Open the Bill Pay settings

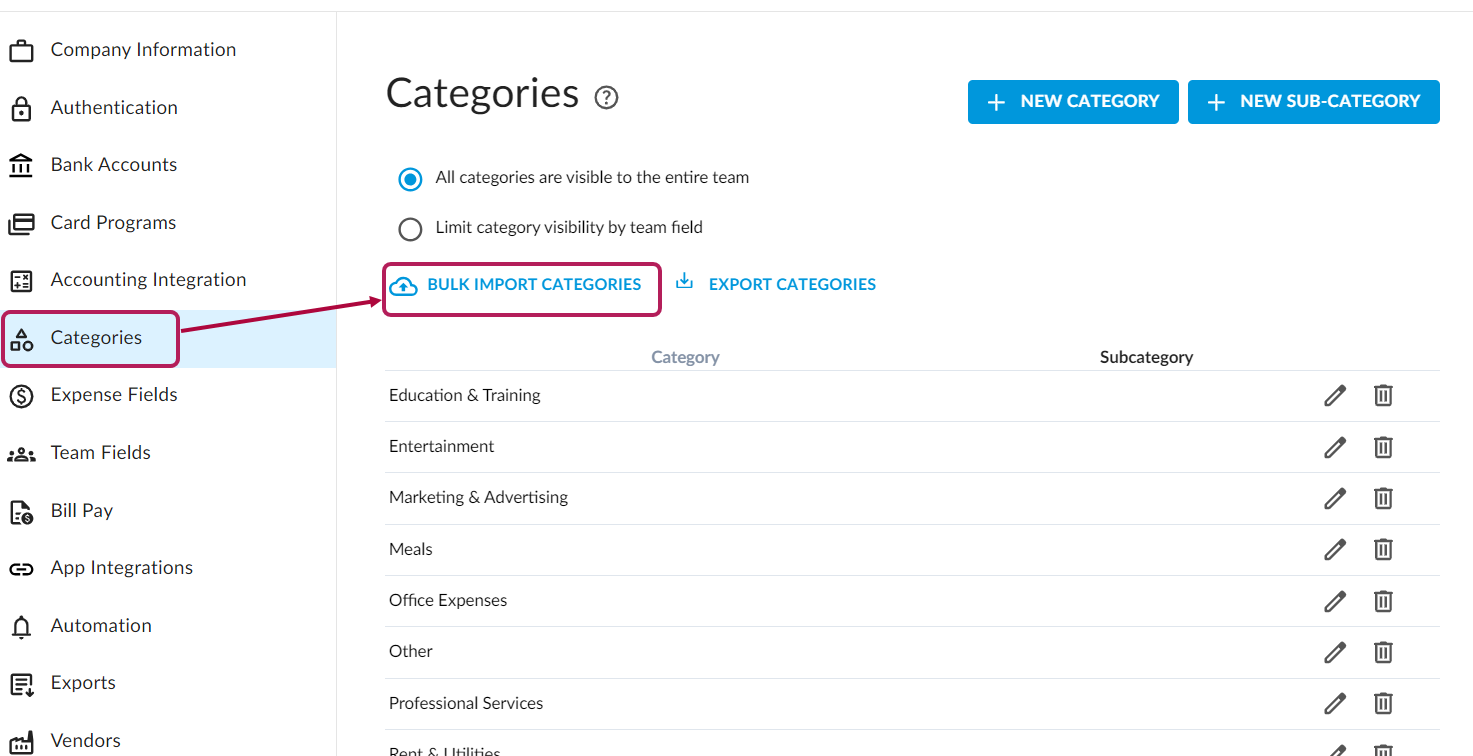tap(82, 511)
